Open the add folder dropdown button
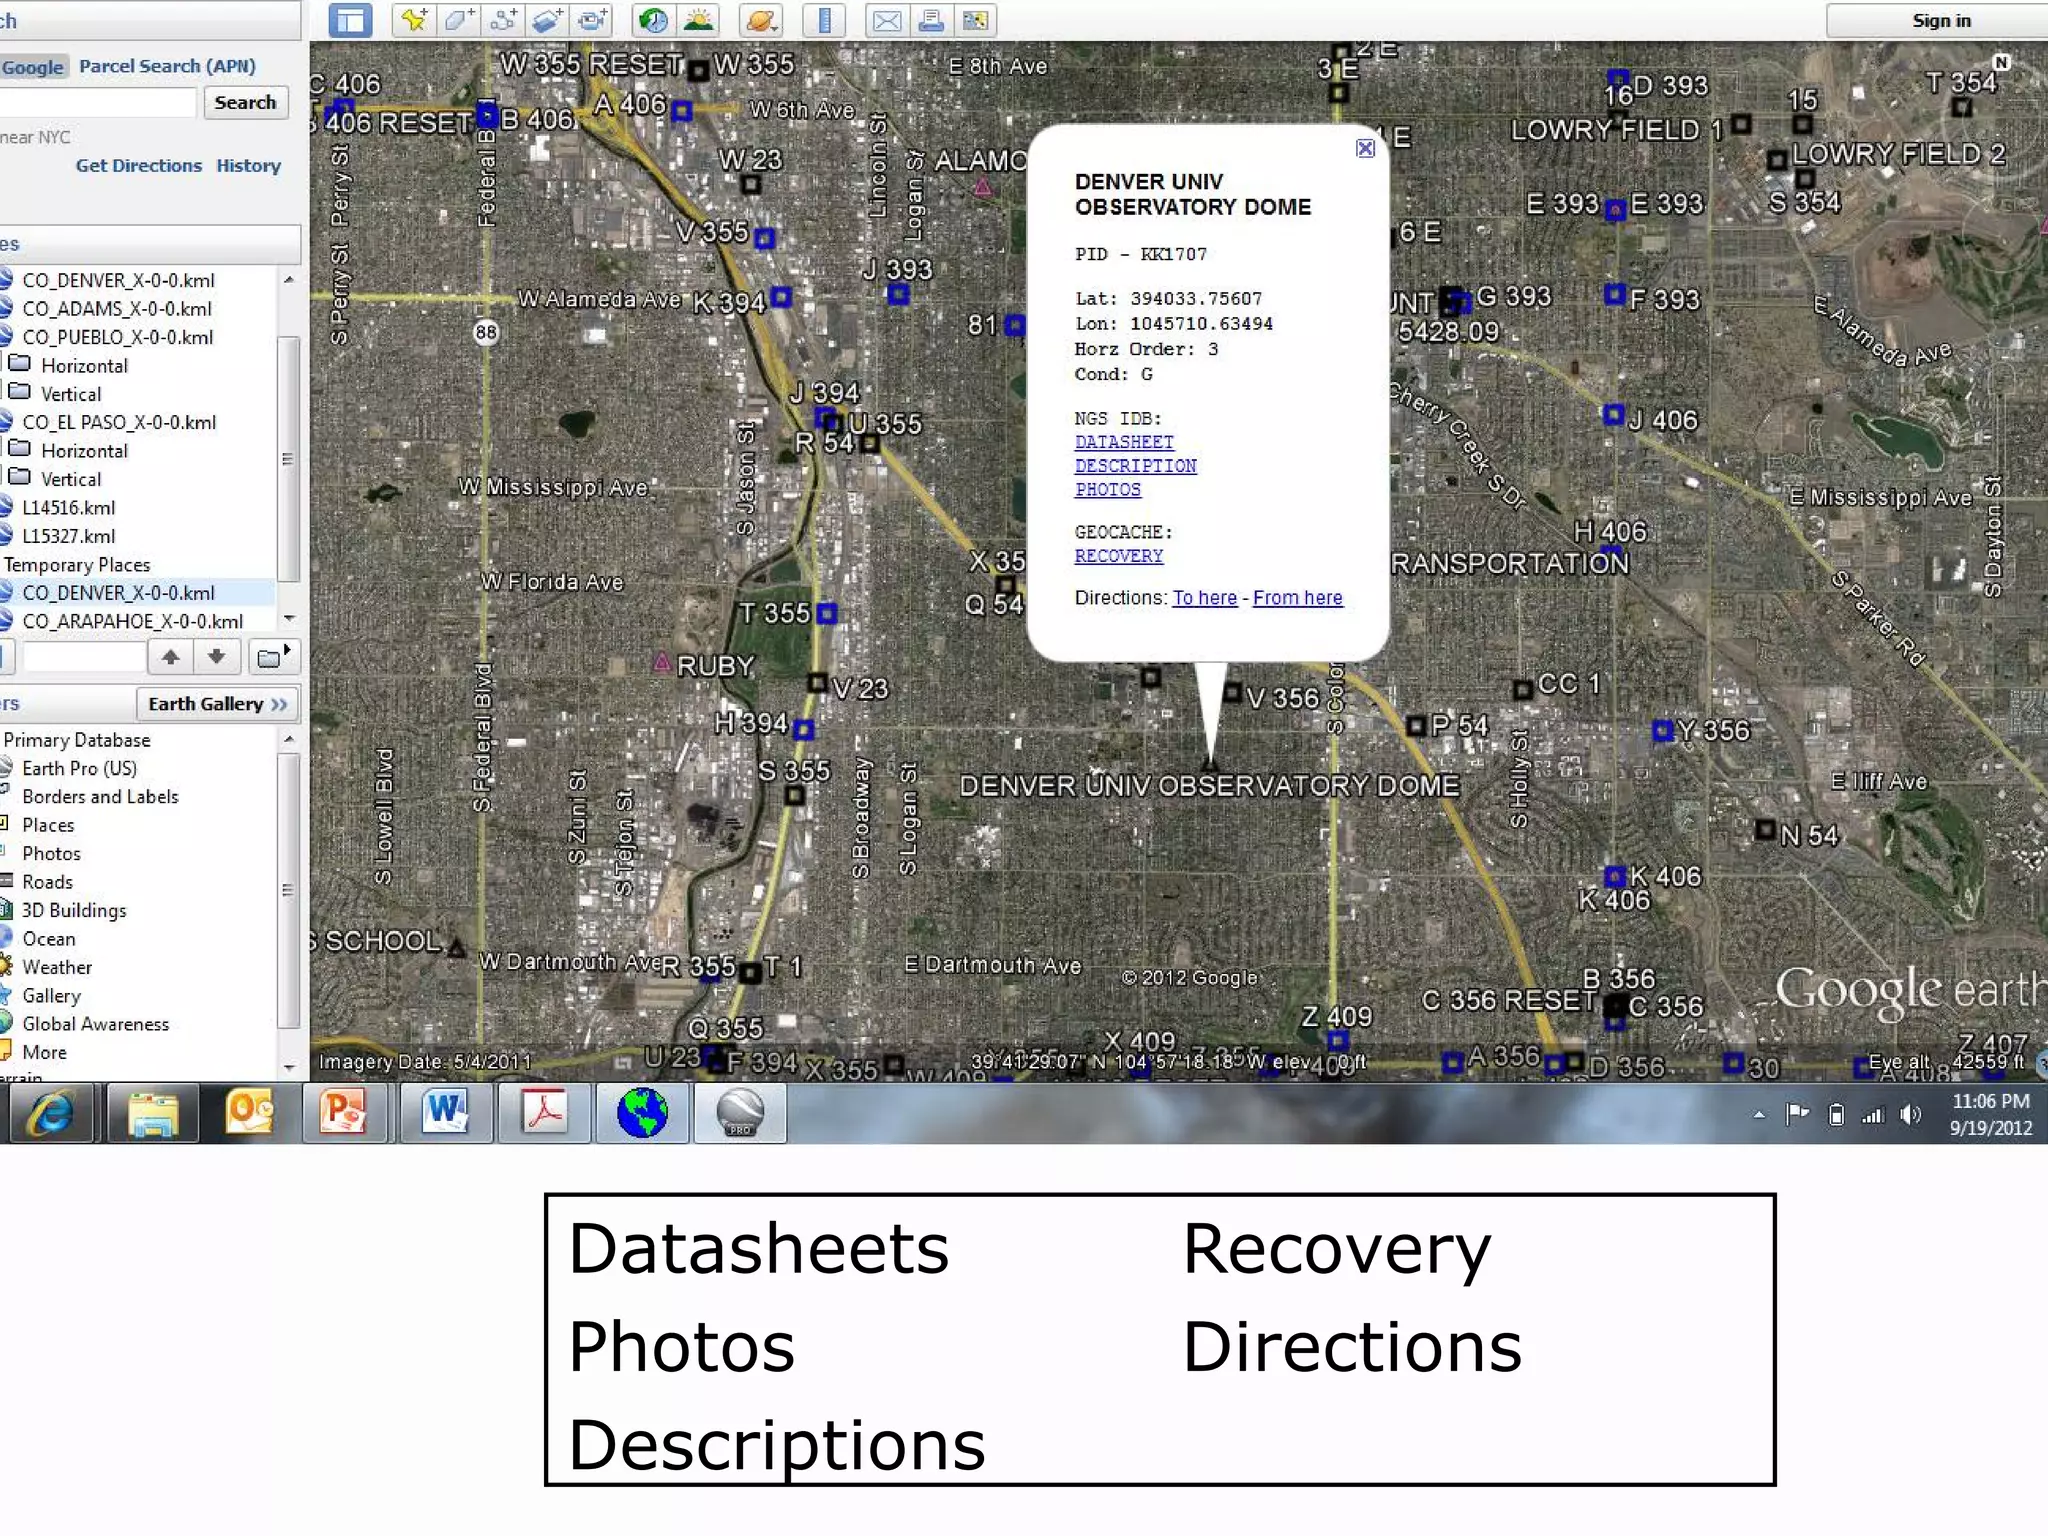 point(273,657)
